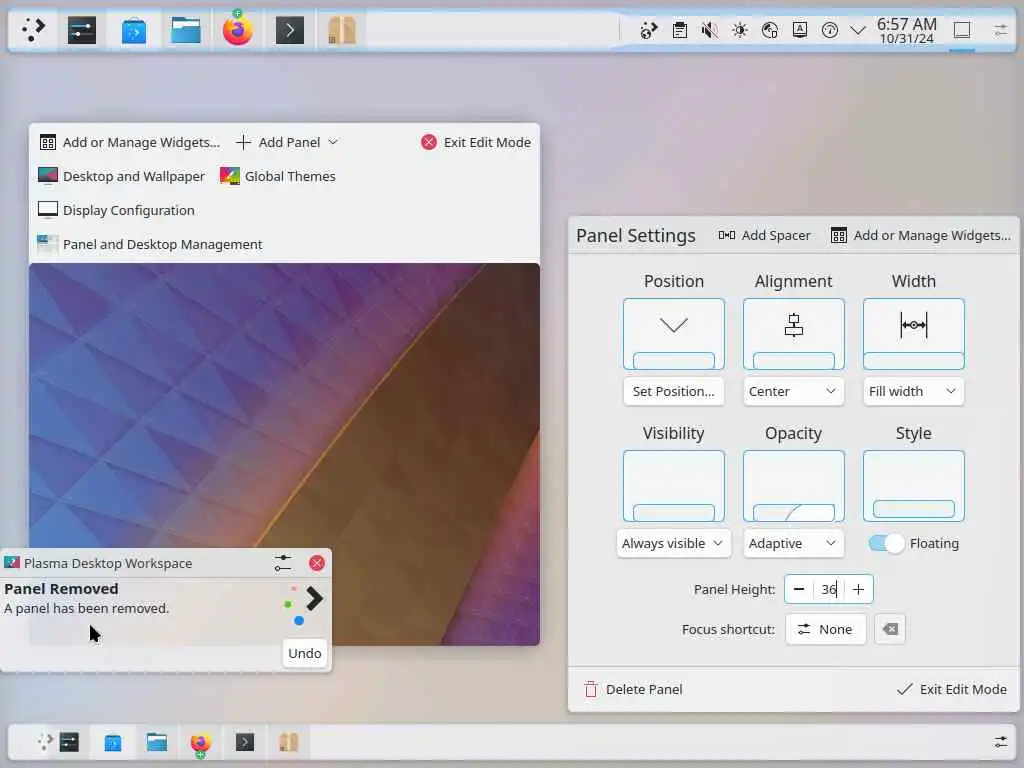Viewport: 1024px width, 768px height.
Task: Click Discover icon in bottom panel
Action: [113, 742]
